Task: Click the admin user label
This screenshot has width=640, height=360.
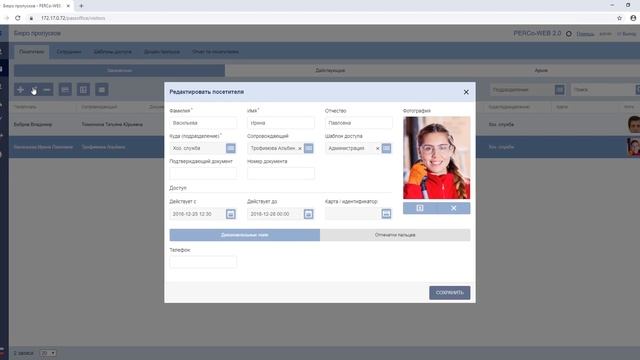Action: click(x=605, y=34)
